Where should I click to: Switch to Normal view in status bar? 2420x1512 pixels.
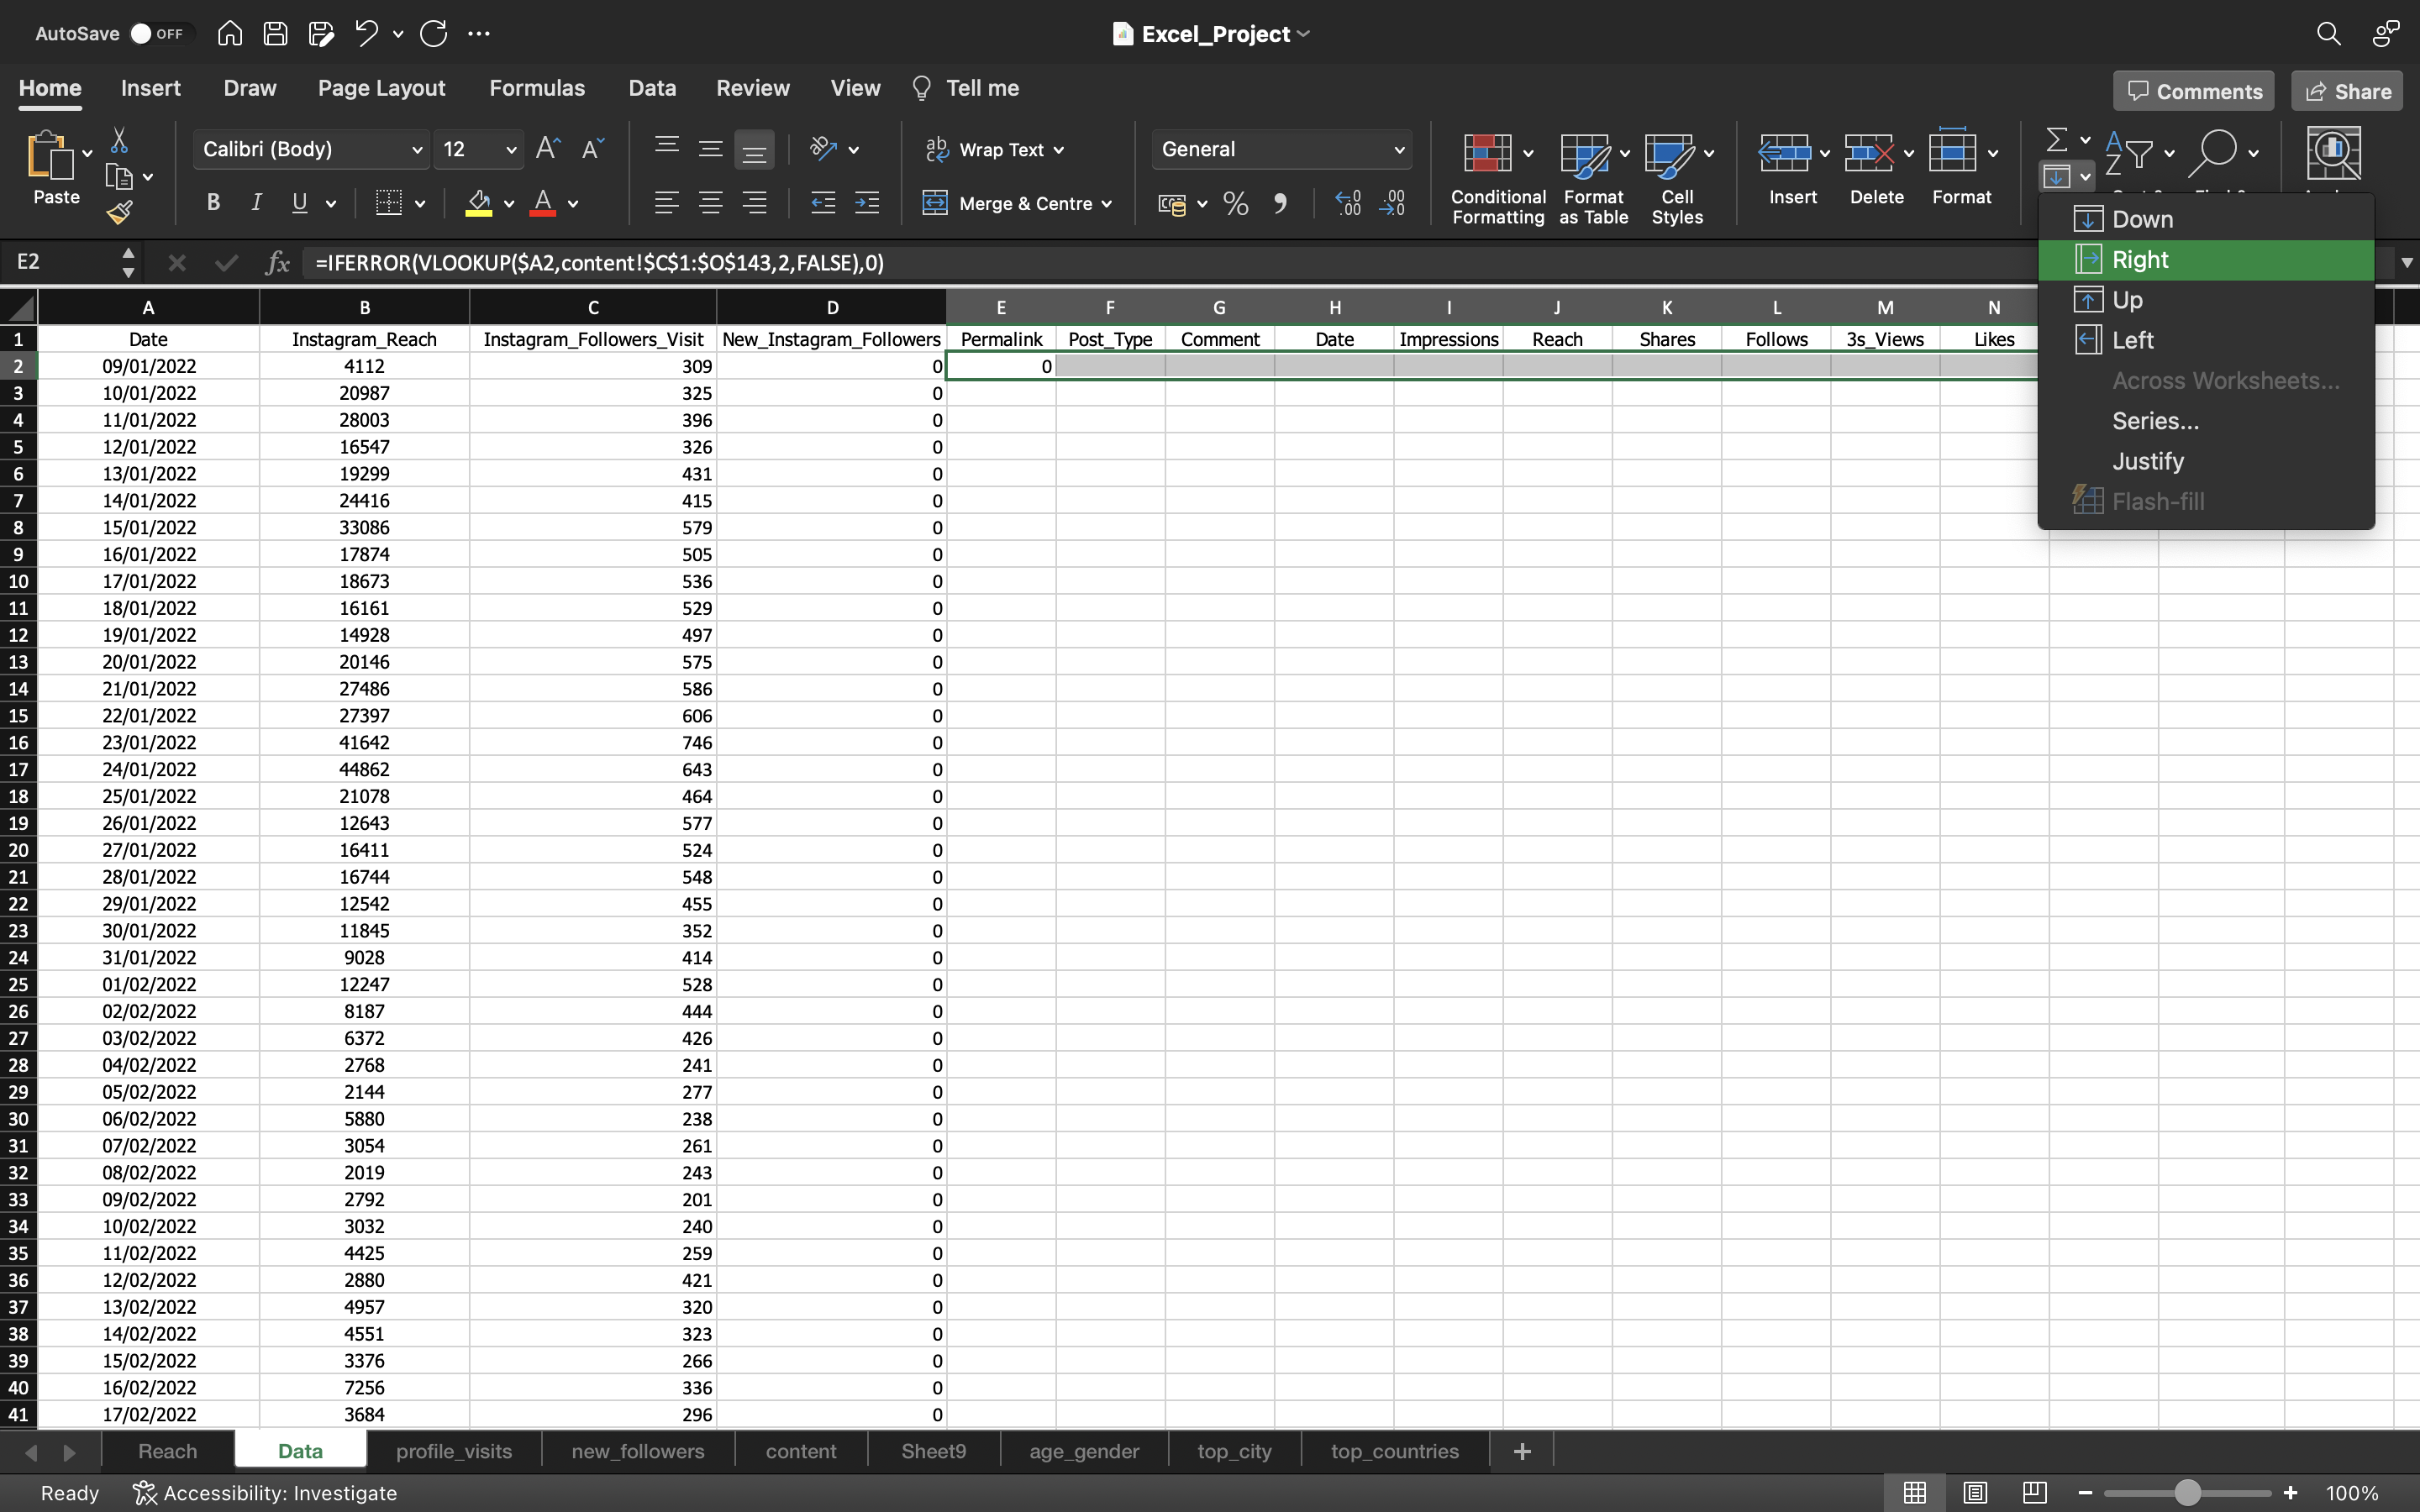tap(1914, 1492)
